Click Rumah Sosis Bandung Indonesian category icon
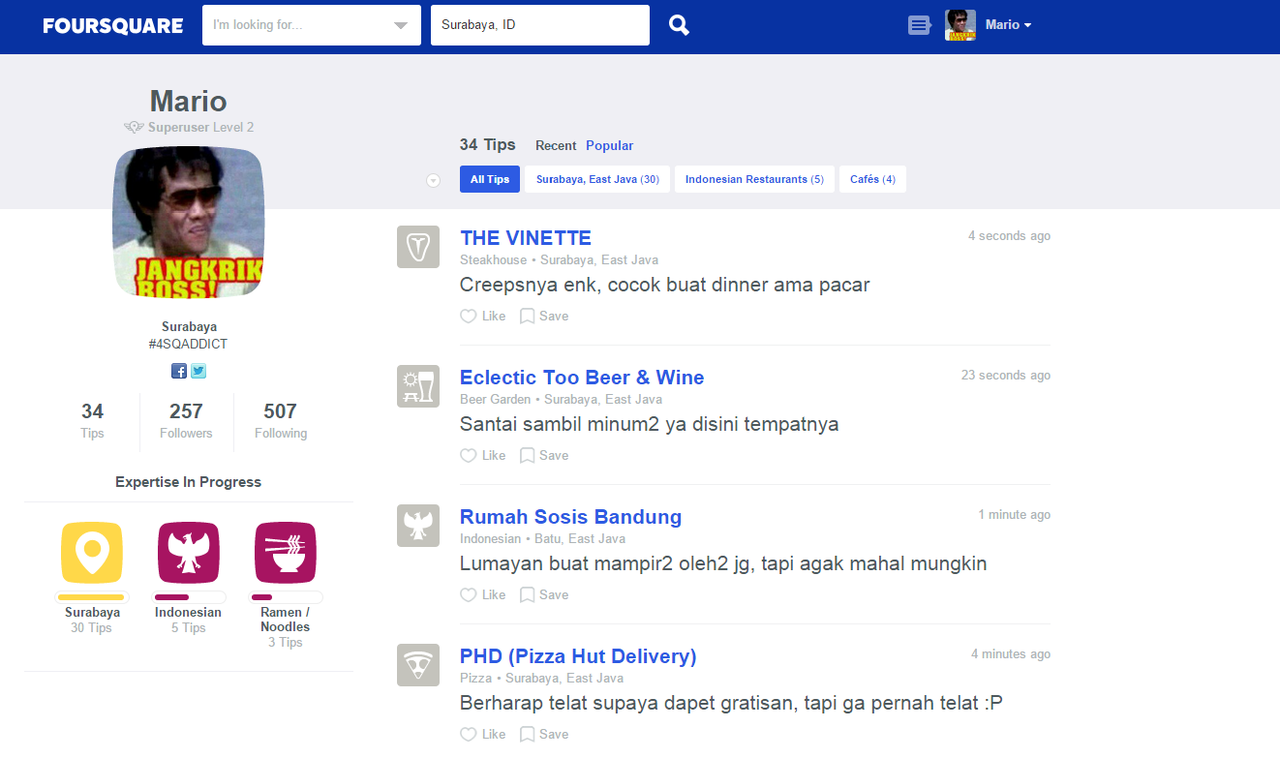The width and height of the screenshot is (1280, 758). pos(418,525)
